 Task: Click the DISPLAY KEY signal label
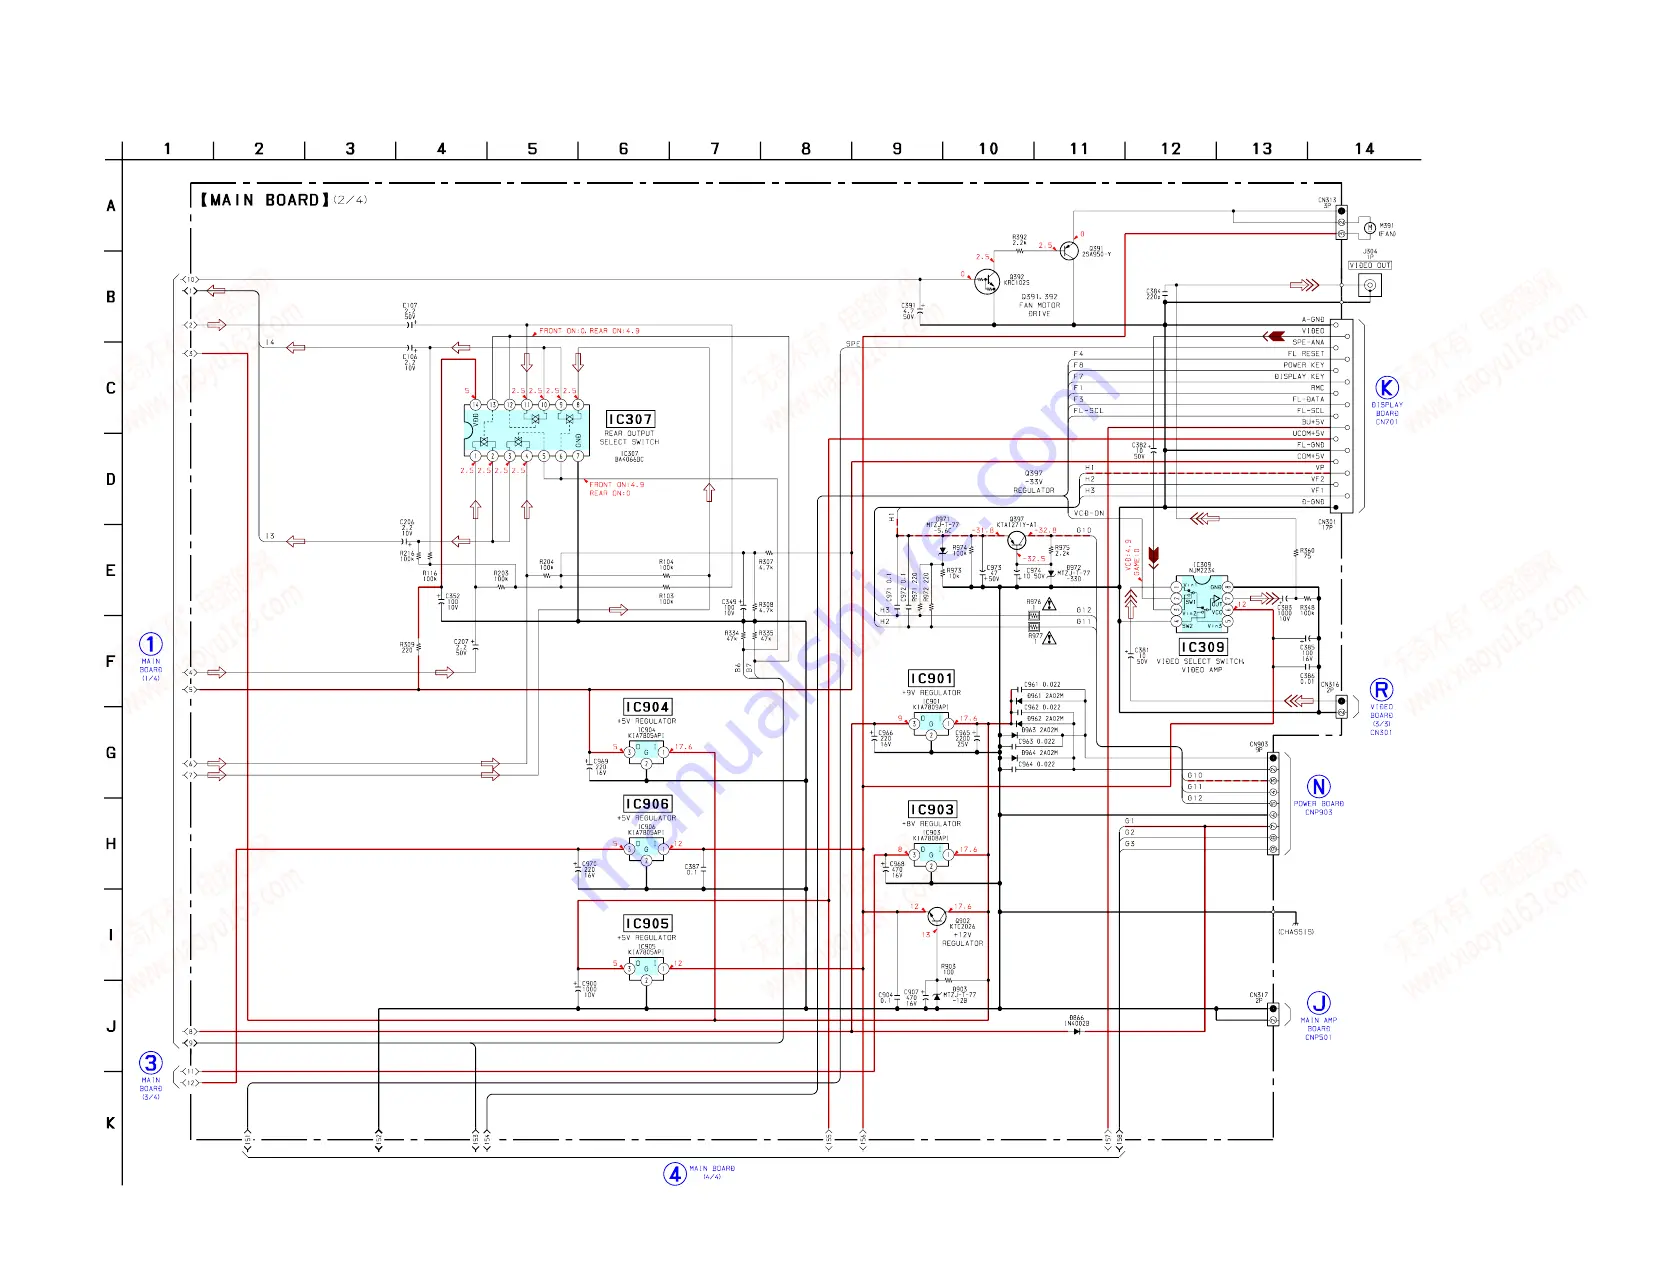[1299, 377]
